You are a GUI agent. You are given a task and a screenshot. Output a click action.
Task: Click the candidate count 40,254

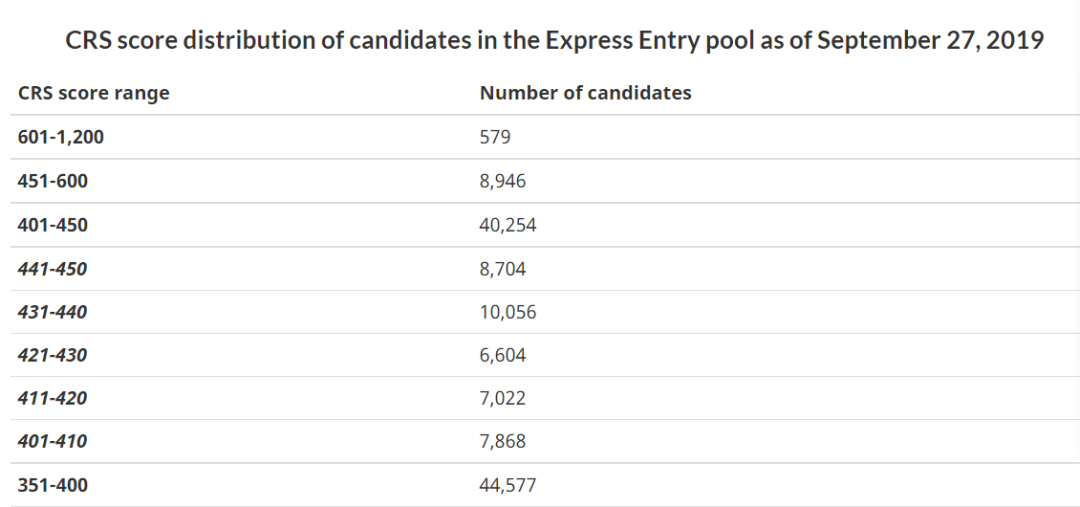[508, 225]
